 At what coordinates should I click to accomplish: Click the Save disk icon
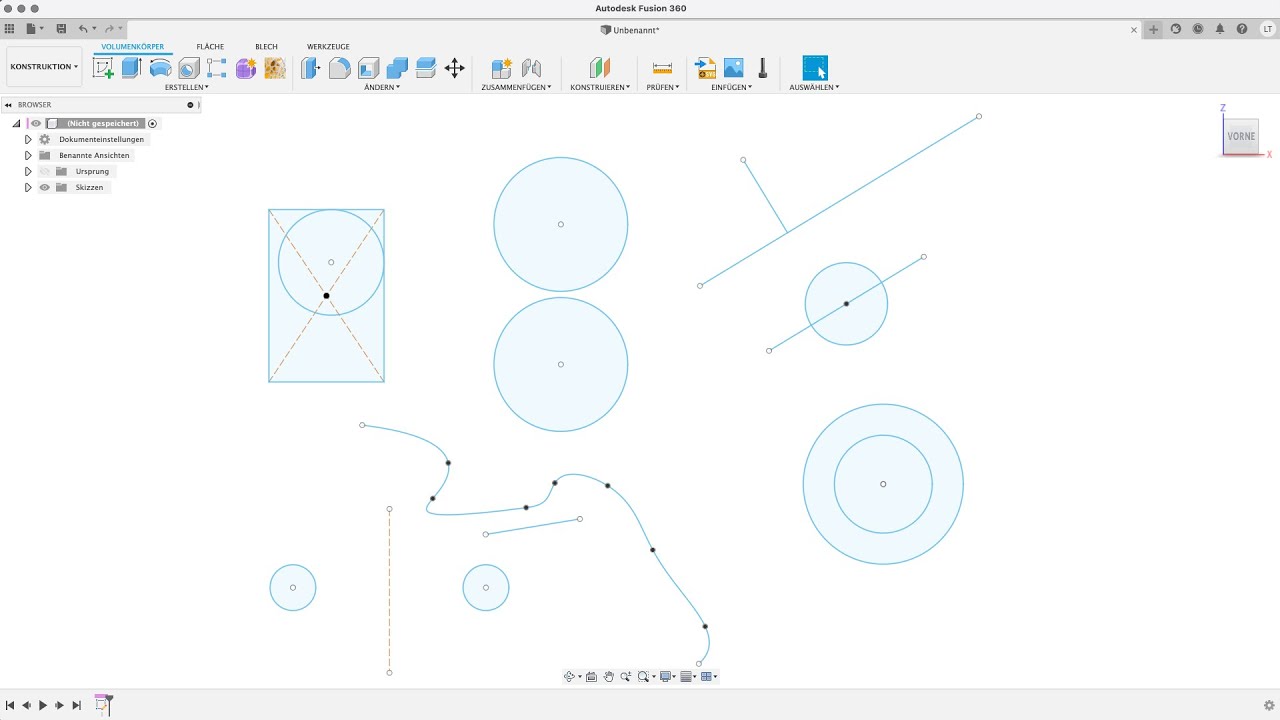tap(61, 29)
